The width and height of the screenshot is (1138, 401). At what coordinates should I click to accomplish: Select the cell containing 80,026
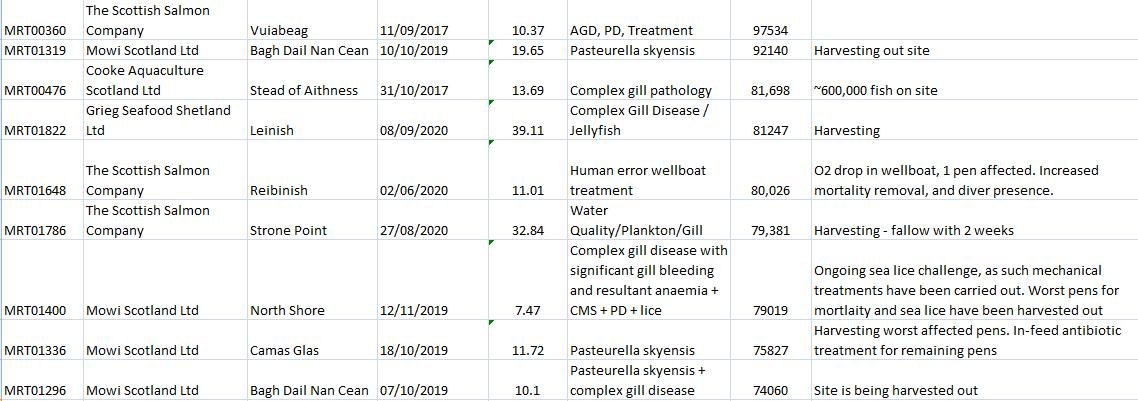[x=770, y=190]
